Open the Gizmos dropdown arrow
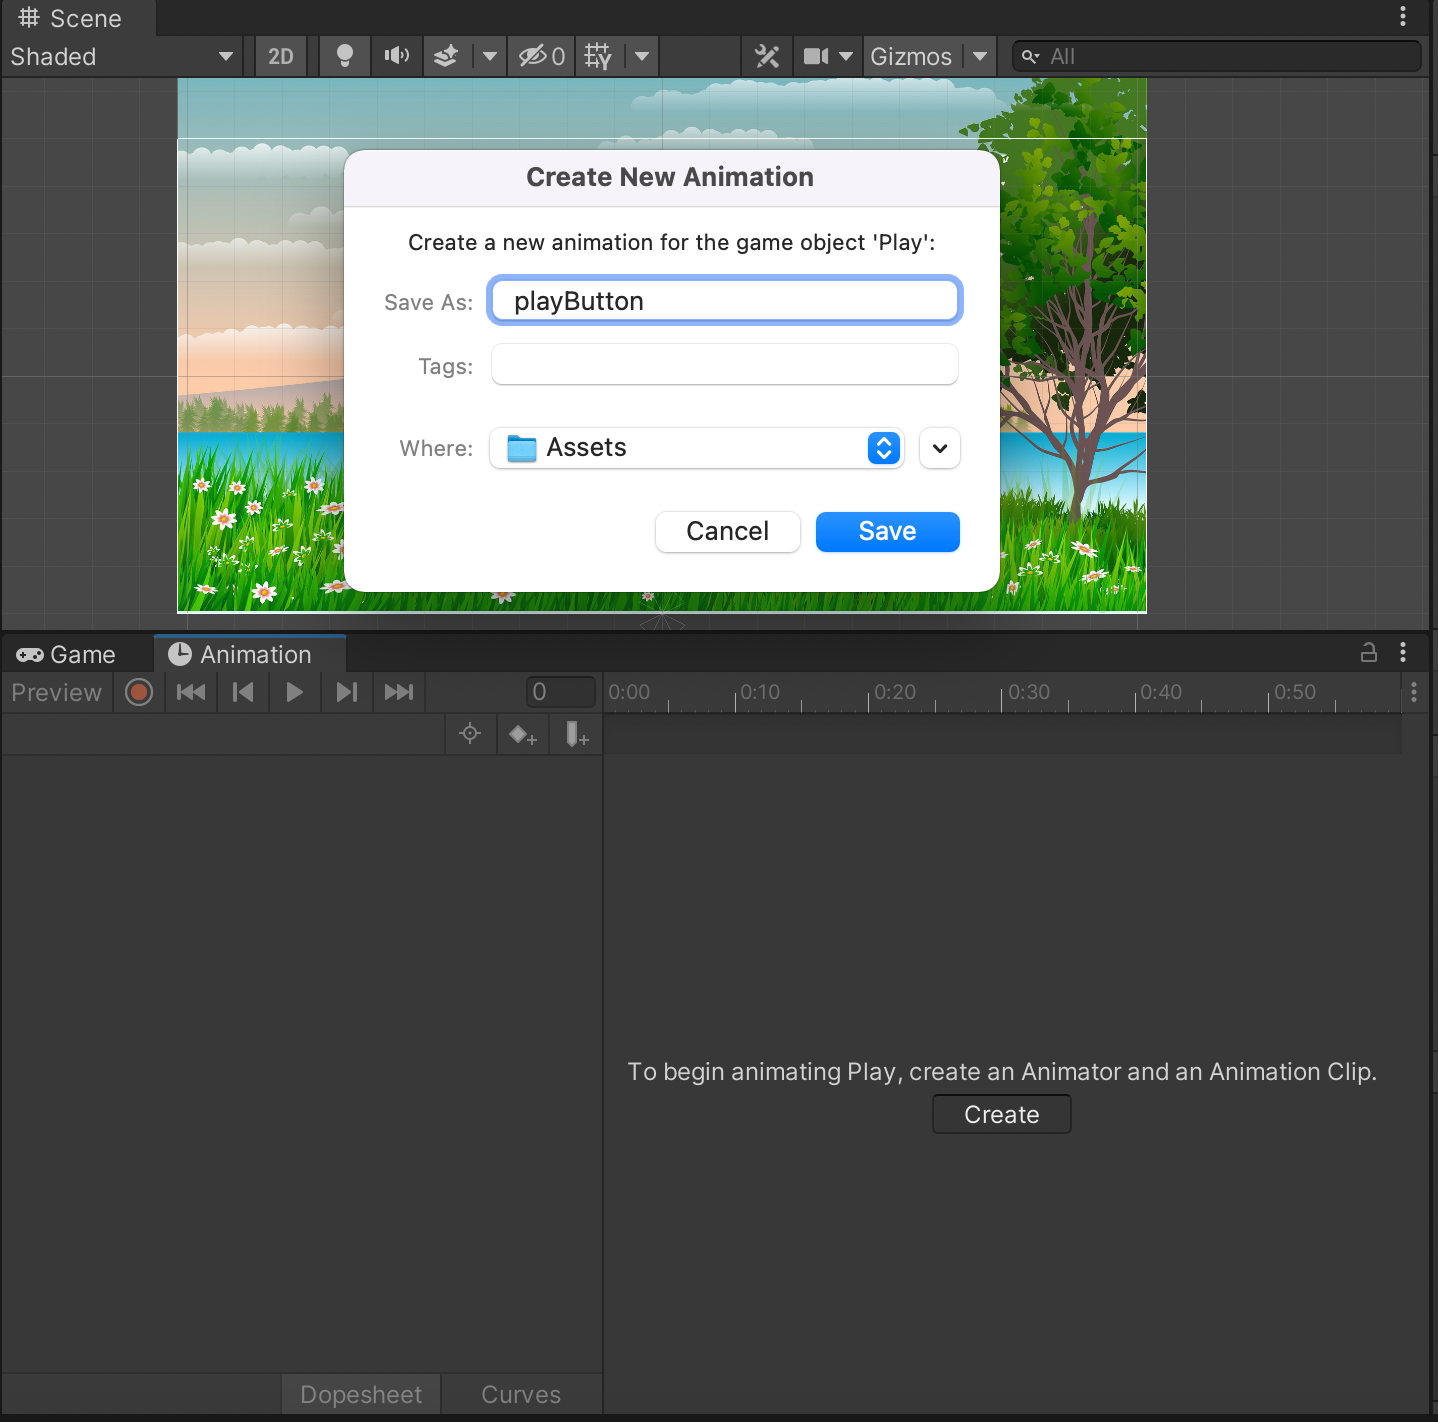 pyautogui.click(x=980, y=56)
